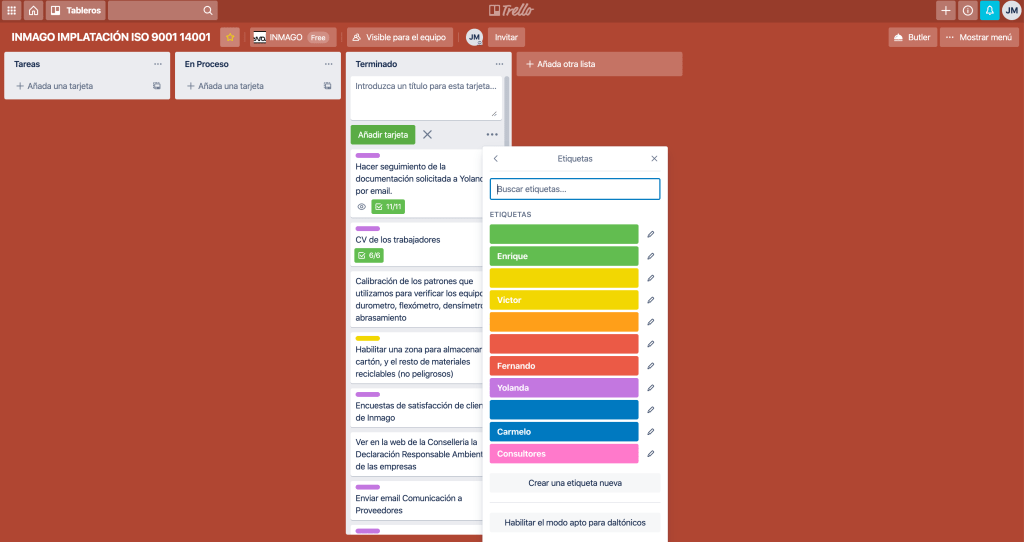Click the 6/6 checklist badge
The width and height of the screenshot is (1024, 542).
pyautogui.click(x=369, y=255)
